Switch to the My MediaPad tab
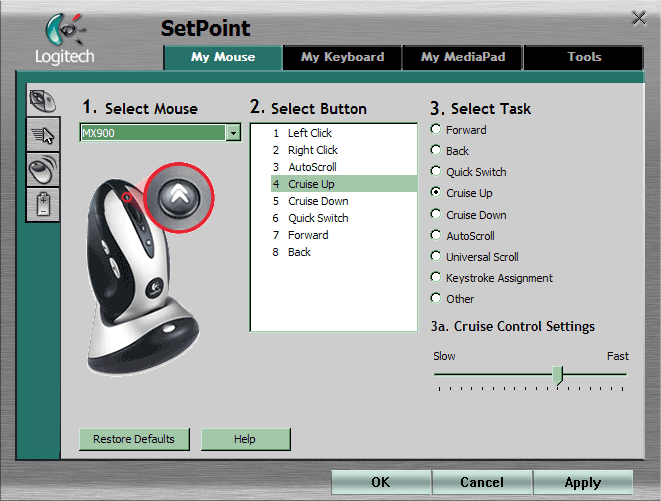Viewport: 661px width, 501px height. click(463, 57)
